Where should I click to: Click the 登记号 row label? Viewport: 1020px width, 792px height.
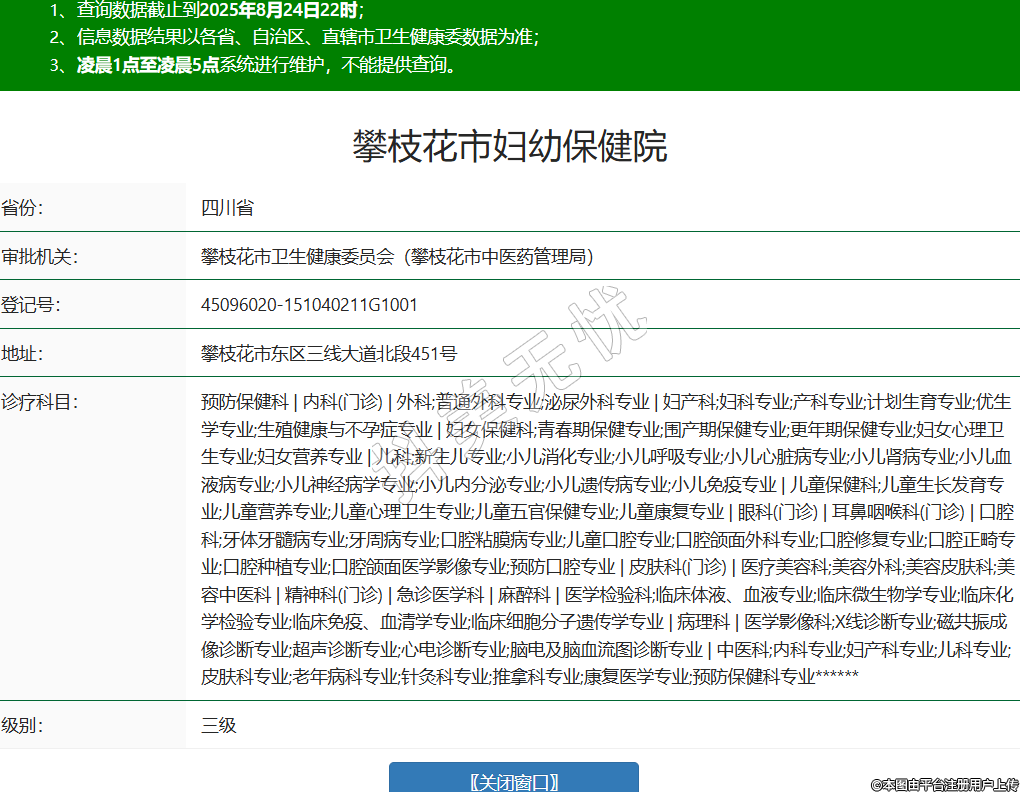point(31,305)
